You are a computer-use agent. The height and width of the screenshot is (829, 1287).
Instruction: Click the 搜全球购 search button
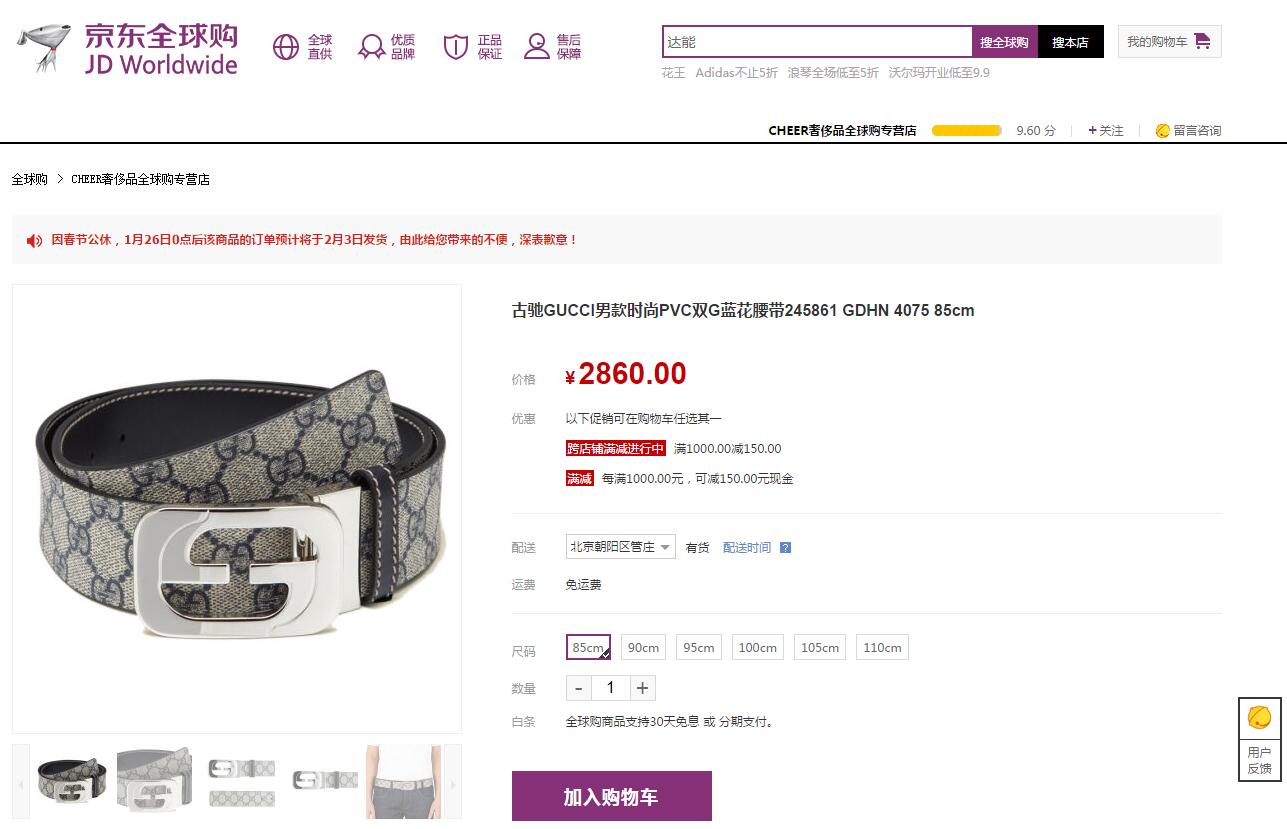[x=1004, y=42]
